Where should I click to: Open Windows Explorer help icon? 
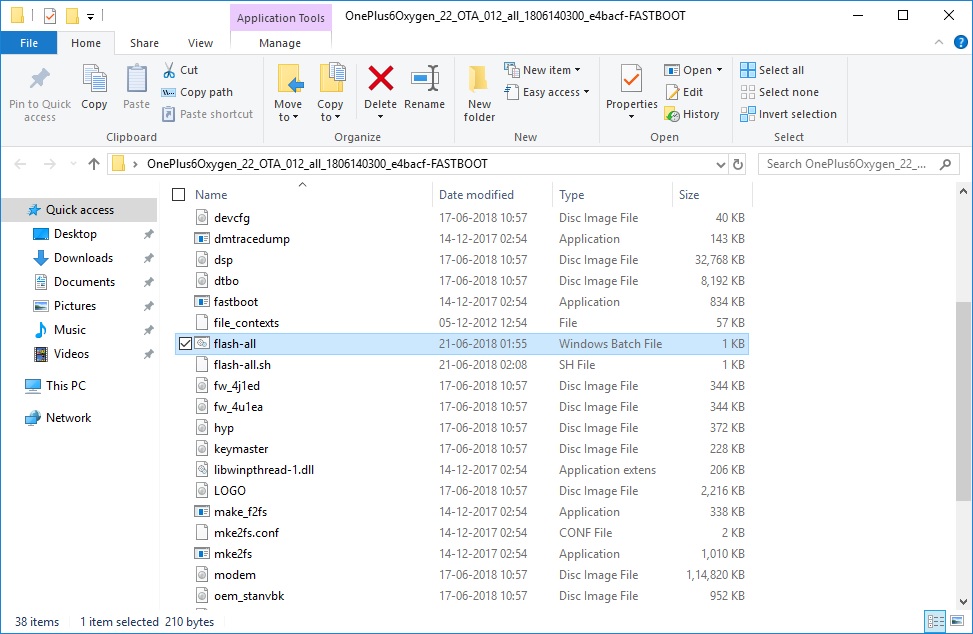960,43
